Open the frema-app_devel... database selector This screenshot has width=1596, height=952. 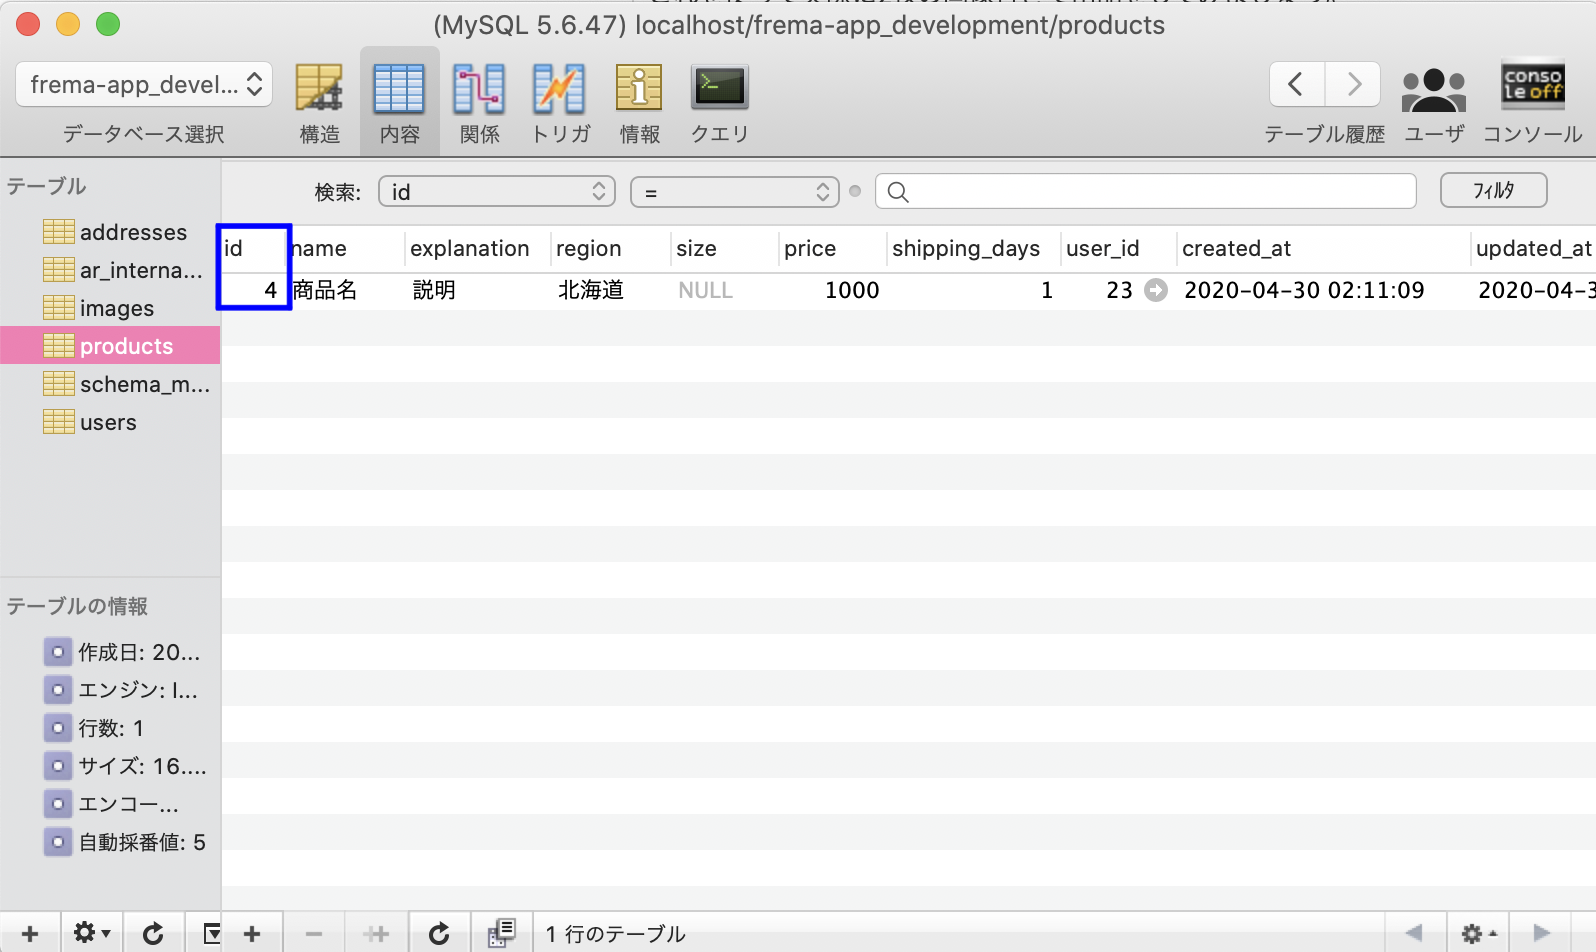click(x=144, y=84)
